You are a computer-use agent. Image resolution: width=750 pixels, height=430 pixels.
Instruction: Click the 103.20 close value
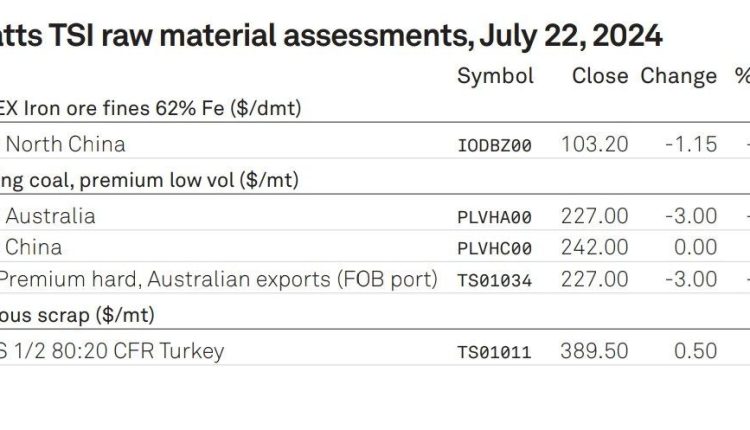[595, 144]
